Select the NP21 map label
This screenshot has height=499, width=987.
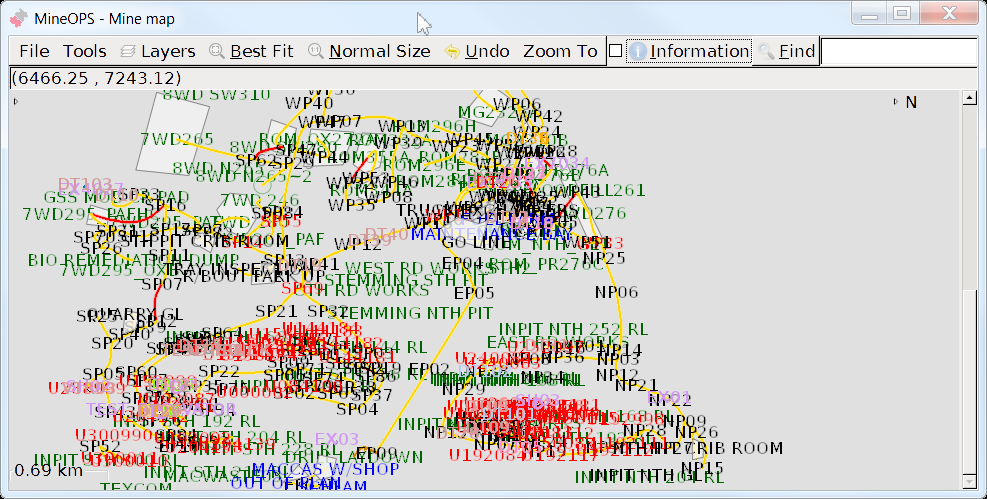[x=636, y=385]
